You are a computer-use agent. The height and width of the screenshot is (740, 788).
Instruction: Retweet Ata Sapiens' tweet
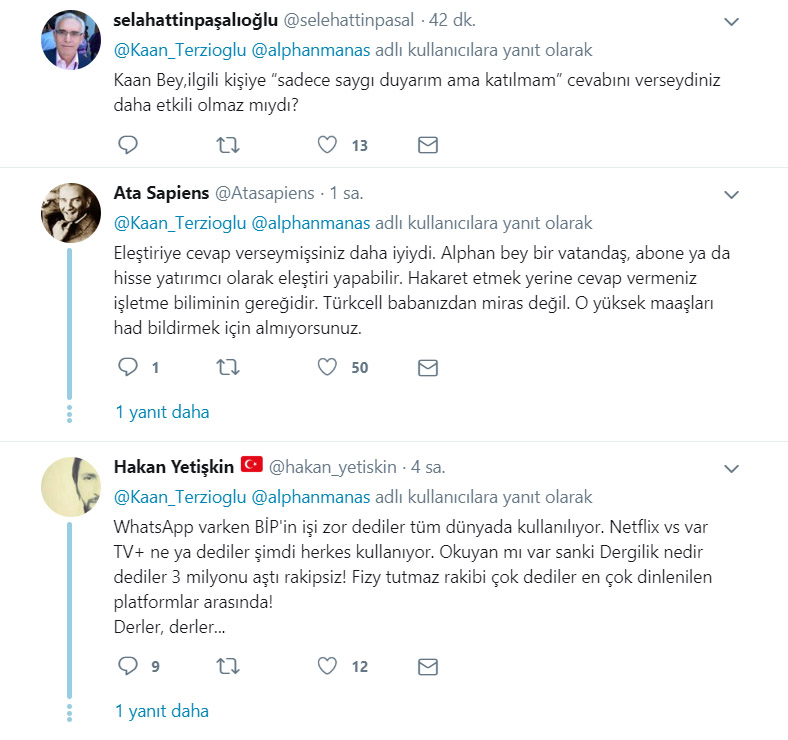(x=227, y=367)
